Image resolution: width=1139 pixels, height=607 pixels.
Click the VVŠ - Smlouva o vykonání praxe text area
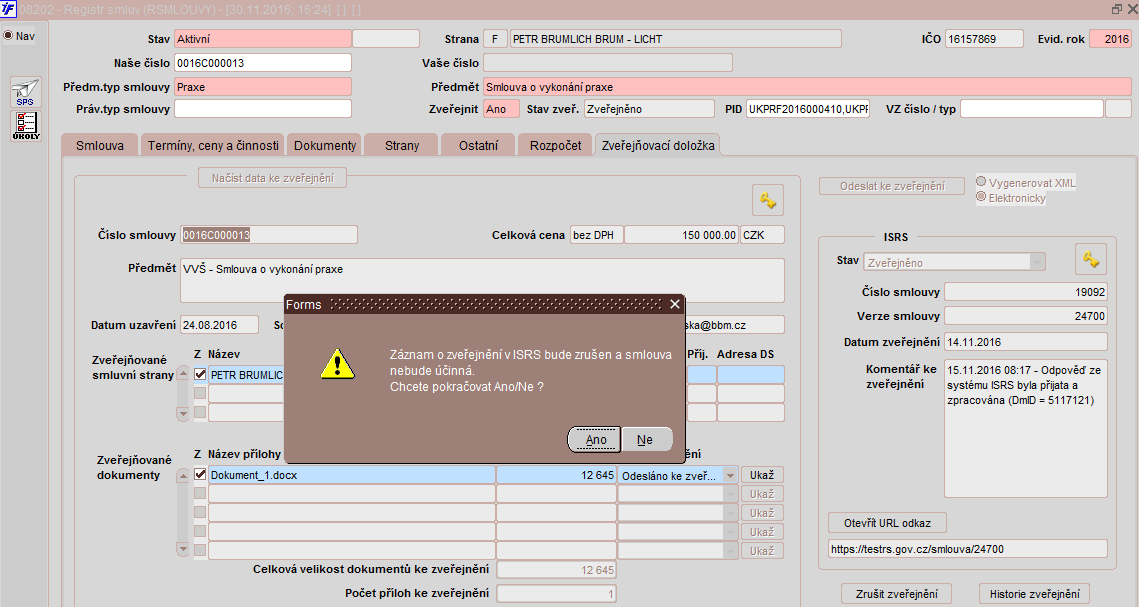[x=482, y=280]
